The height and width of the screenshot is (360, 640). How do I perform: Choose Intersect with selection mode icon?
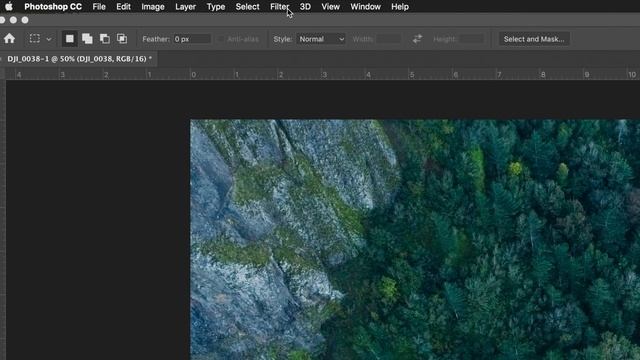(122, 39)
